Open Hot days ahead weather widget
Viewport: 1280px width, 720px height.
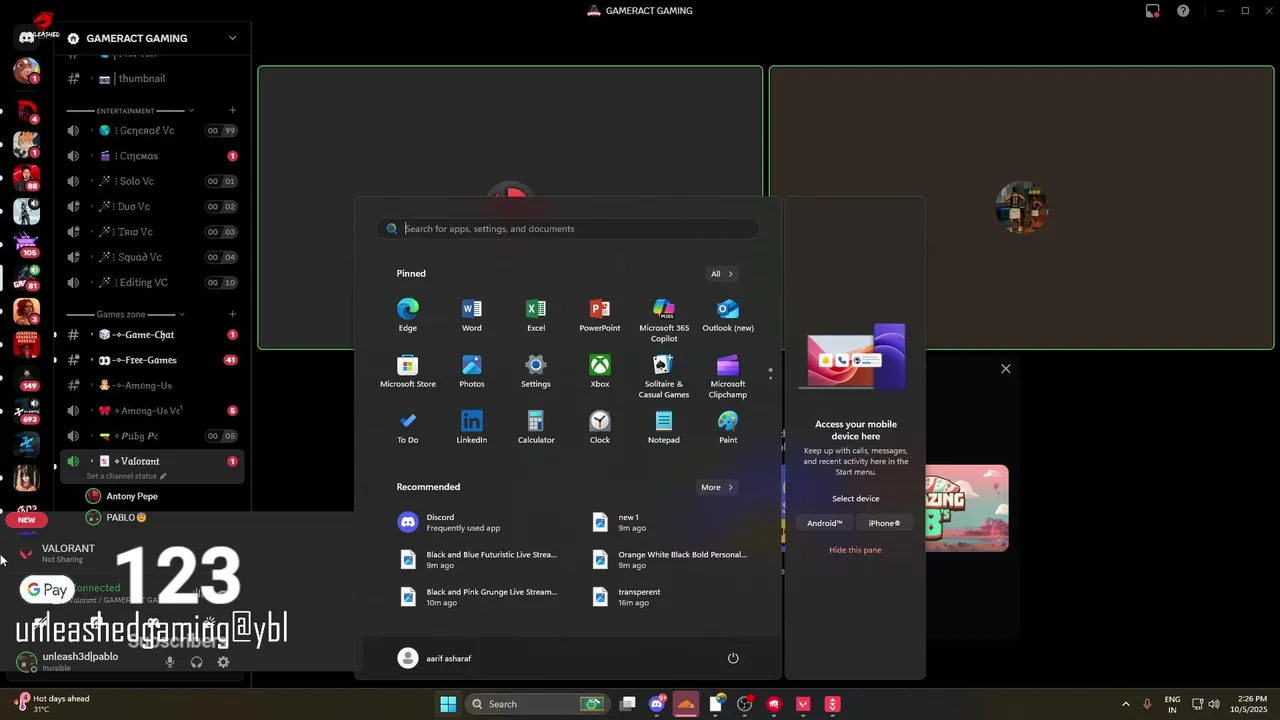pos(52,704)
